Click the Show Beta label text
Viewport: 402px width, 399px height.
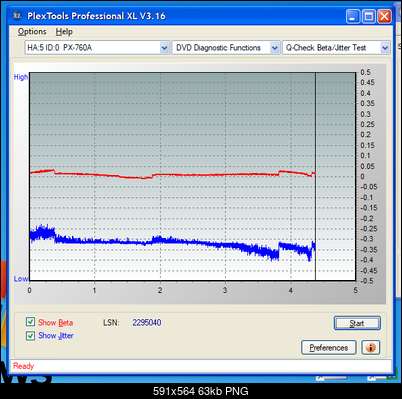tap(55, 323)
